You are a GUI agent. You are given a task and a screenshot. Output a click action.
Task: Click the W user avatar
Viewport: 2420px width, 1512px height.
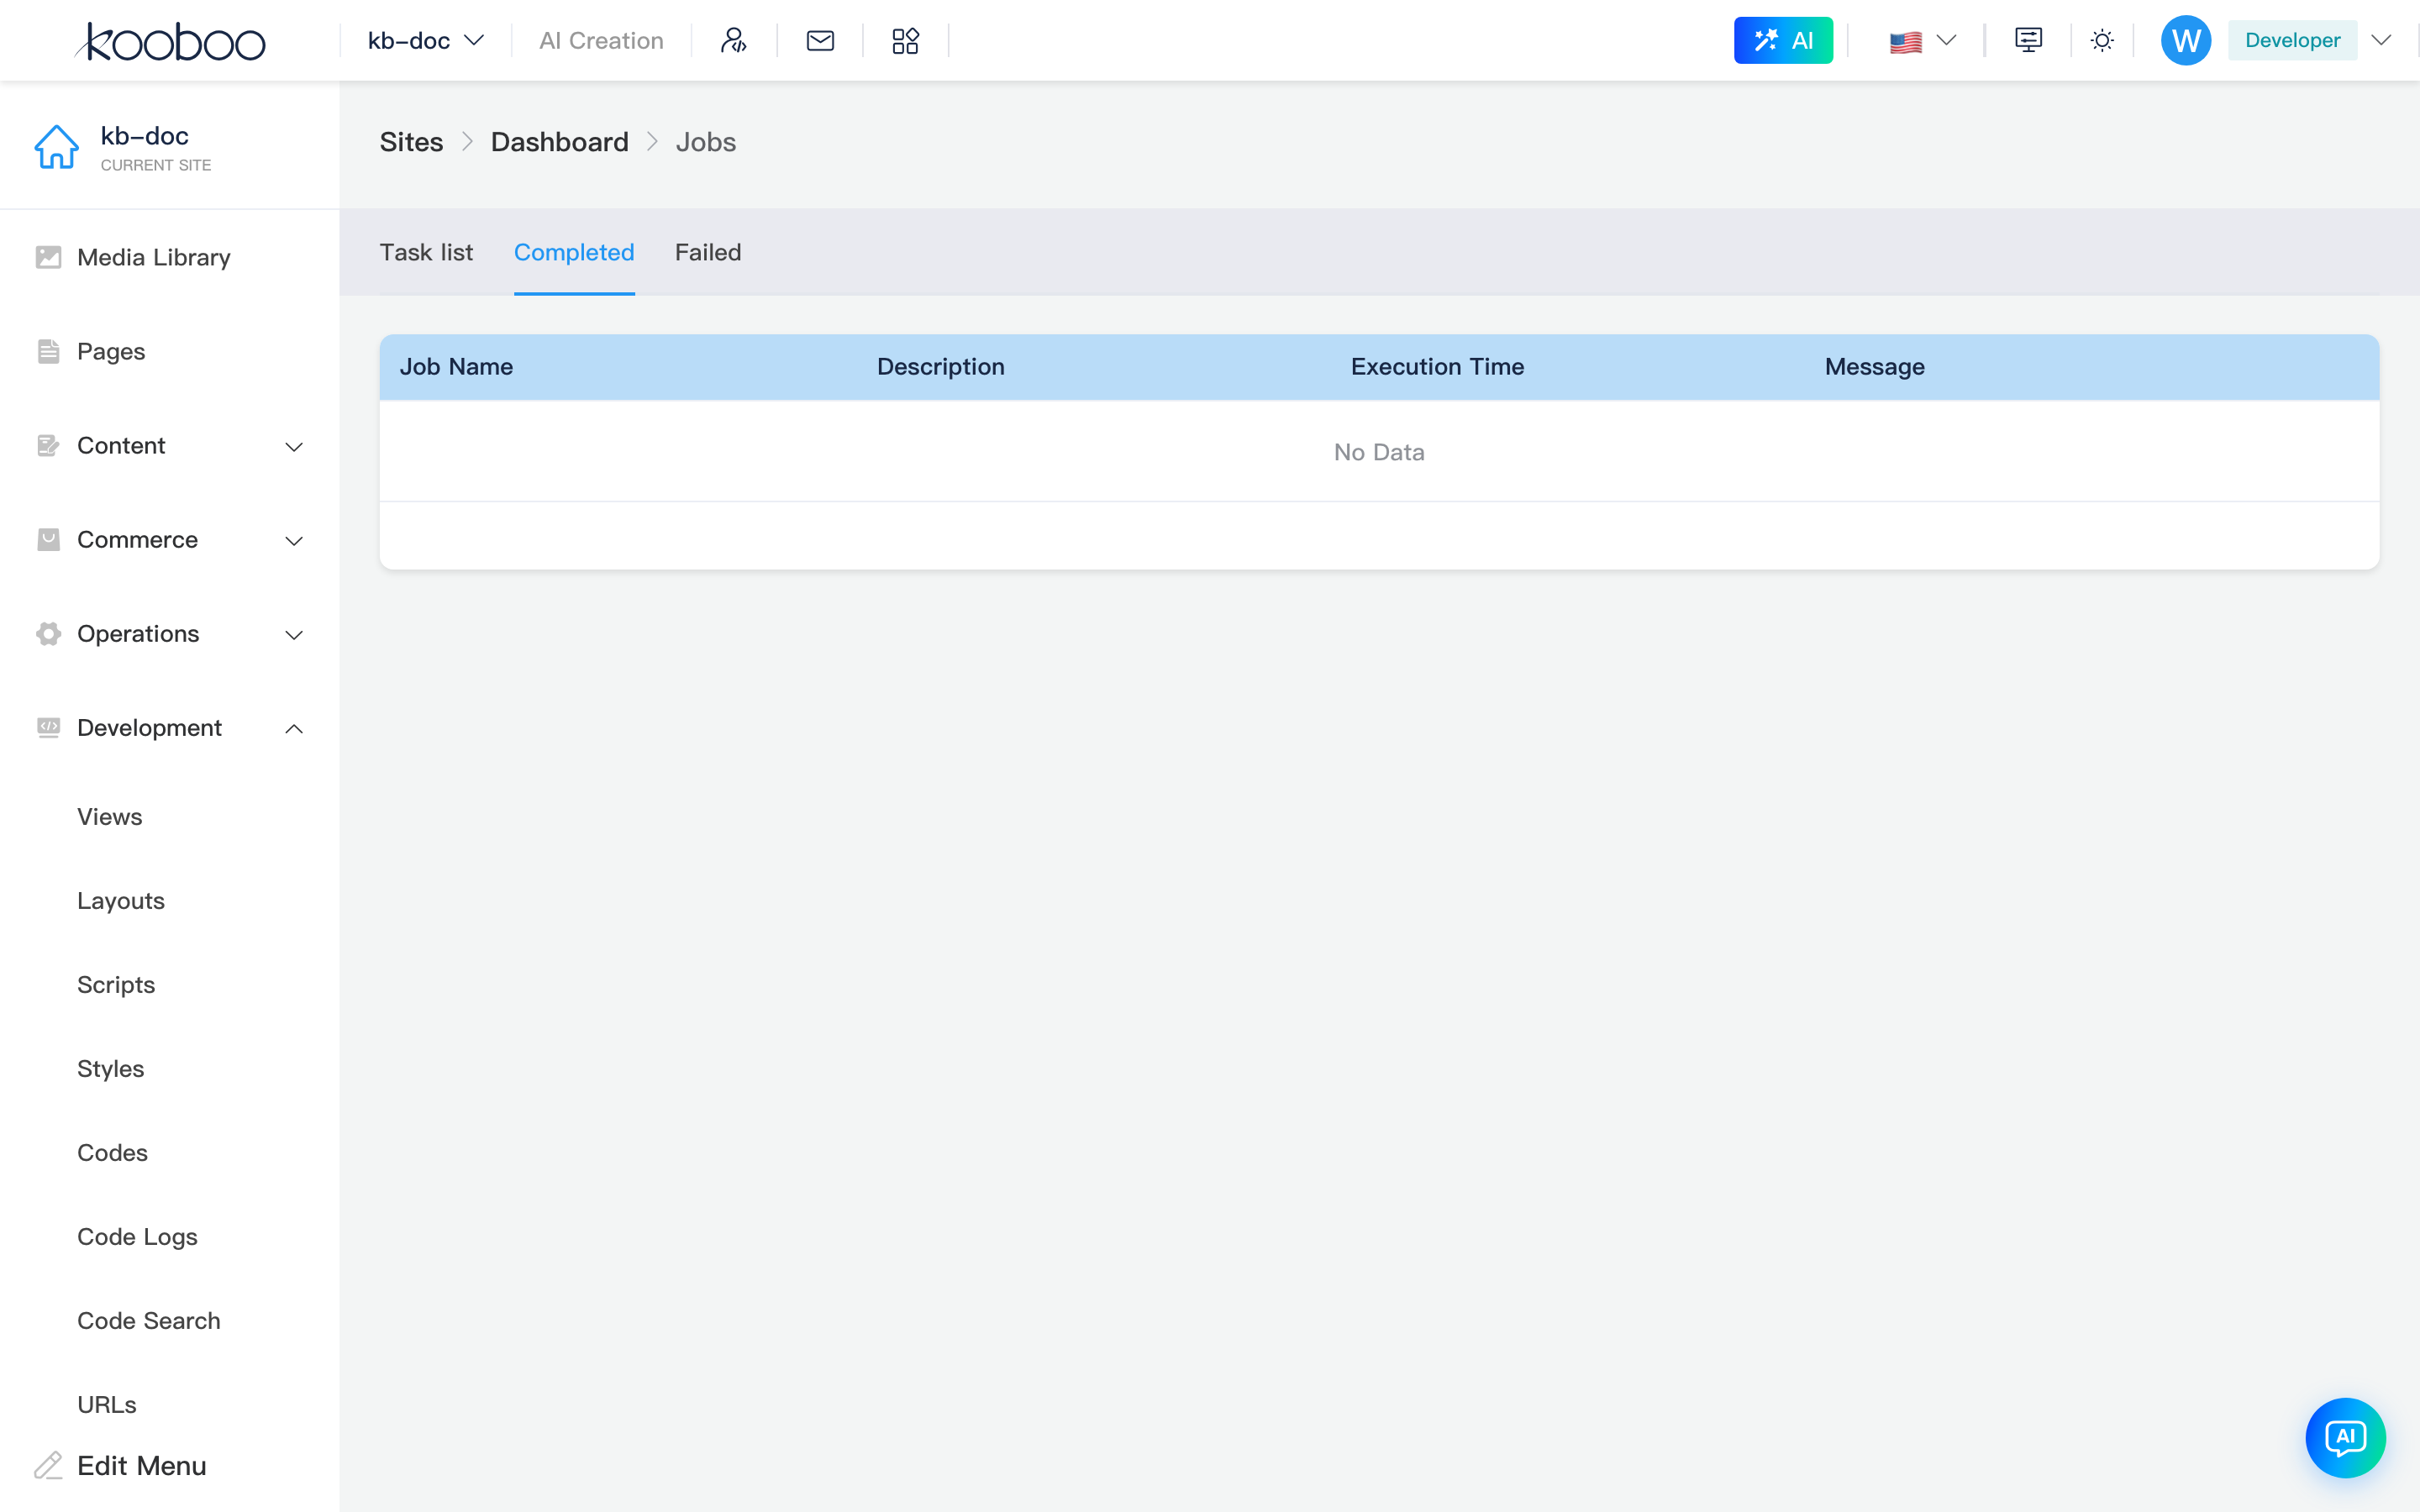pos(2186,41)
